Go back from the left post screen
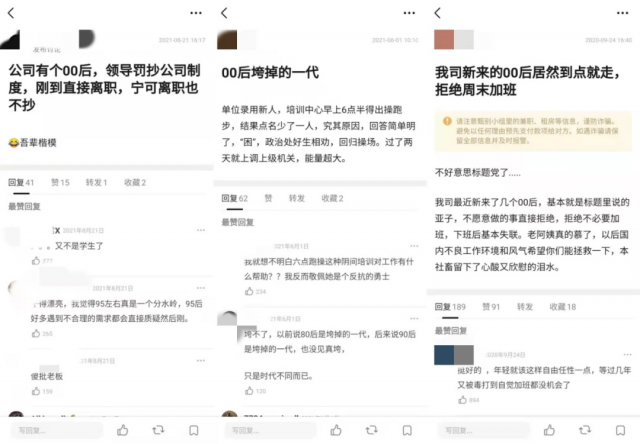 pos(11,13)
